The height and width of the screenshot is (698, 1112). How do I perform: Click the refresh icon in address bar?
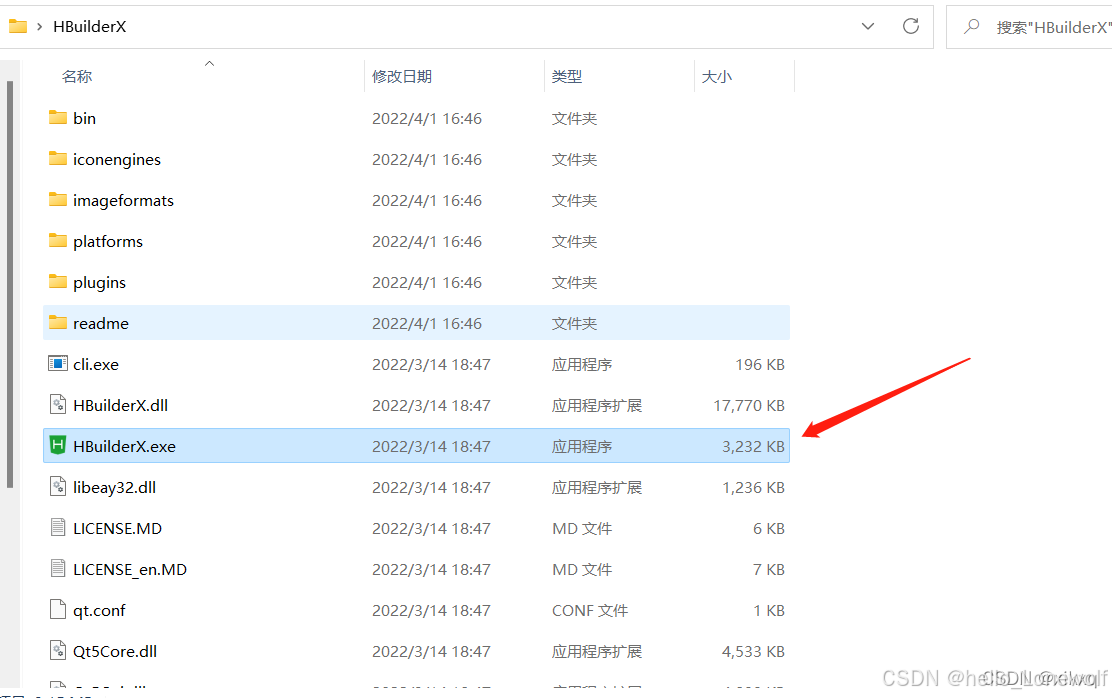tap(911, 26)
